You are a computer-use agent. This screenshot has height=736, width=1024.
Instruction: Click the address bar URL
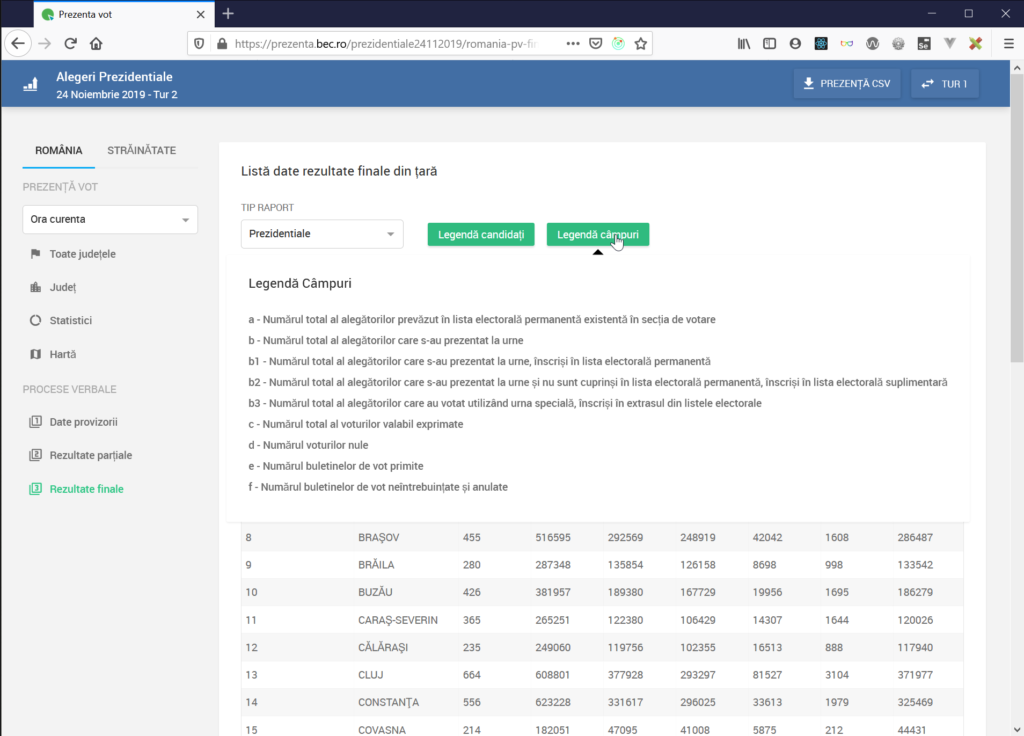coord(385,44)
